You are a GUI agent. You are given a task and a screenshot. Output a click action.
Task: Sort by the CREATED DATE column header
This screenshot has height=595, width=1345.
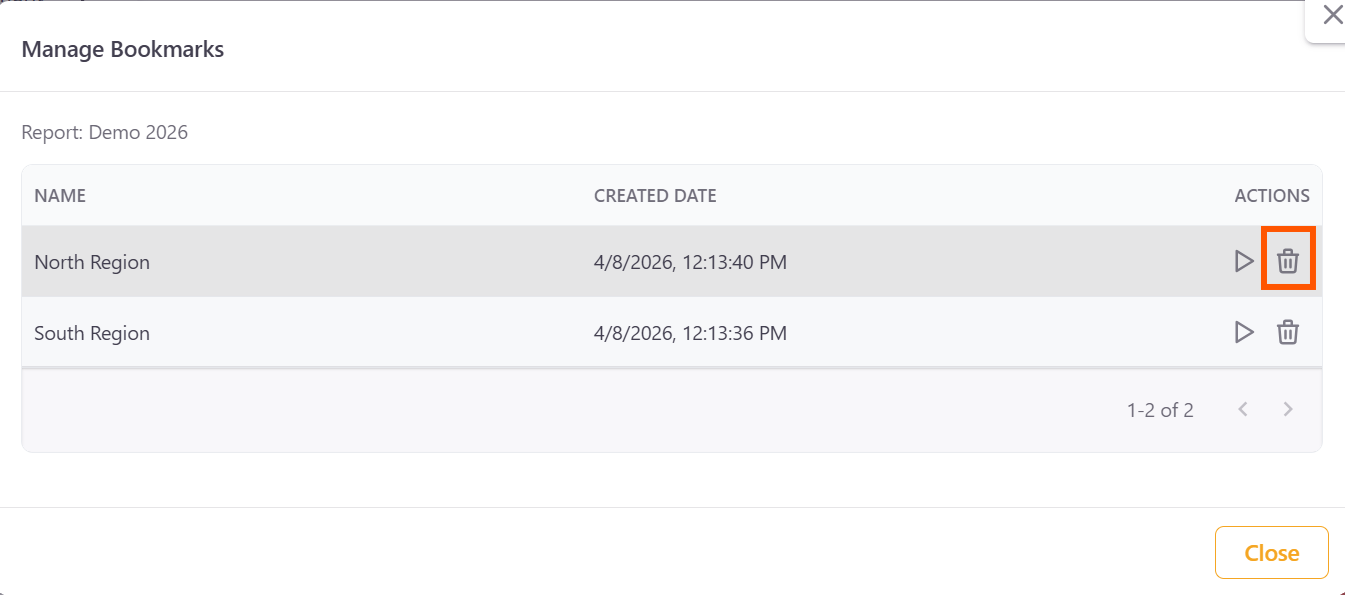pos(655,196)
